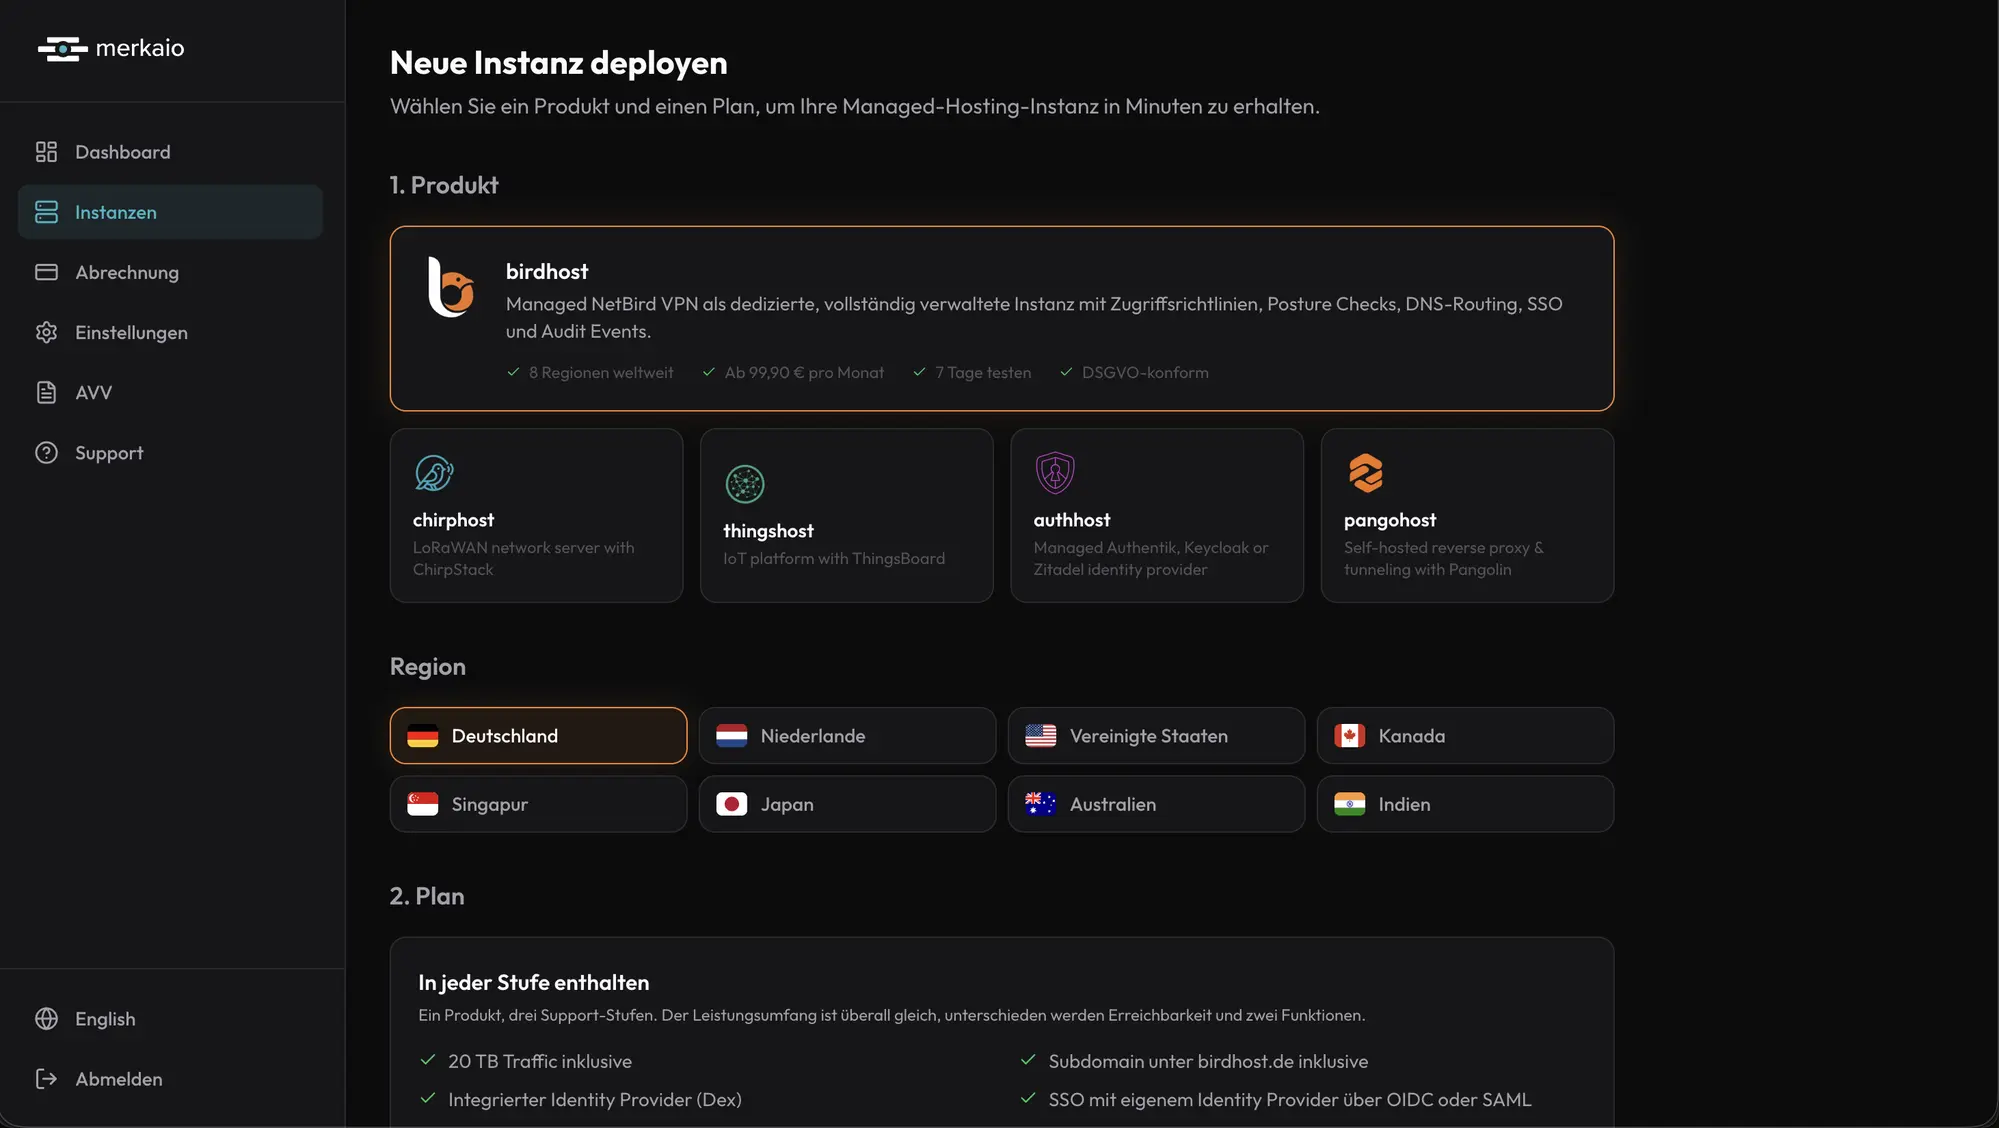Click the 'DSGVO-konform' text

[1145, 372]
